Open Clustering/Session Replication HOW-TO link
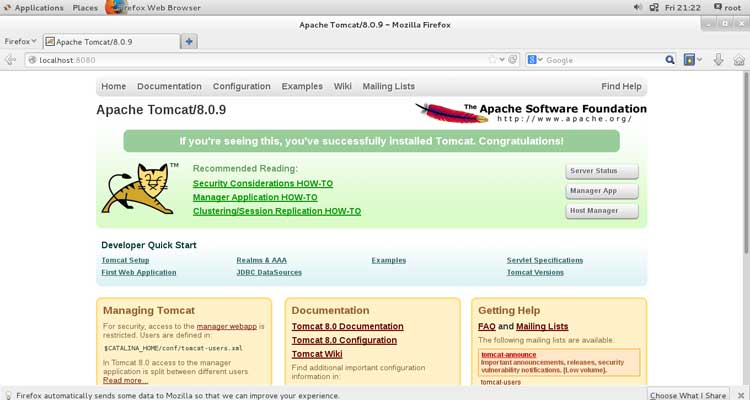The image size is (750, 400). point(277,211)
